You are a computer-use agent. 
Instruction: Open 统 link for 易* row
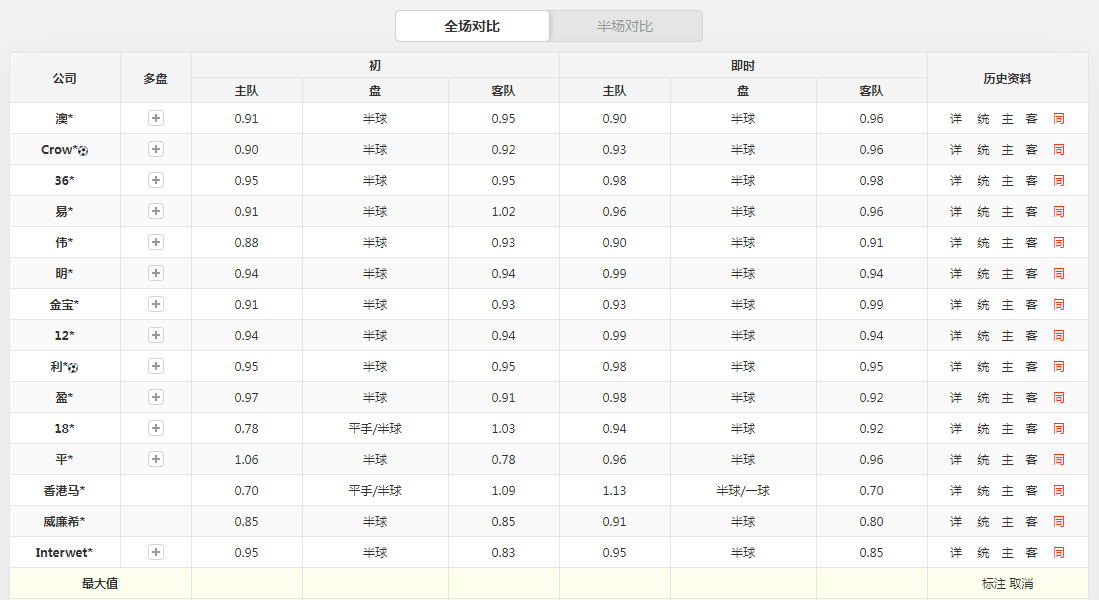click(983, 212)
